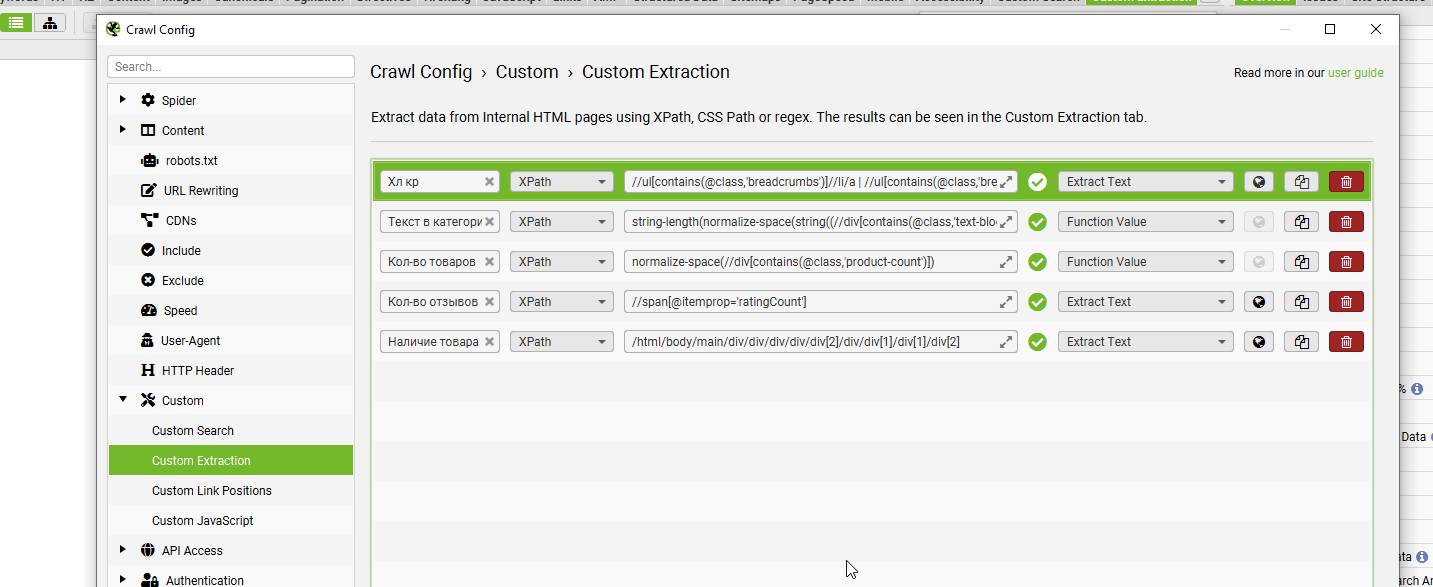
Task: Click globe icon in 'Кол-во отзывов' row
Action: coord(1259,302)
